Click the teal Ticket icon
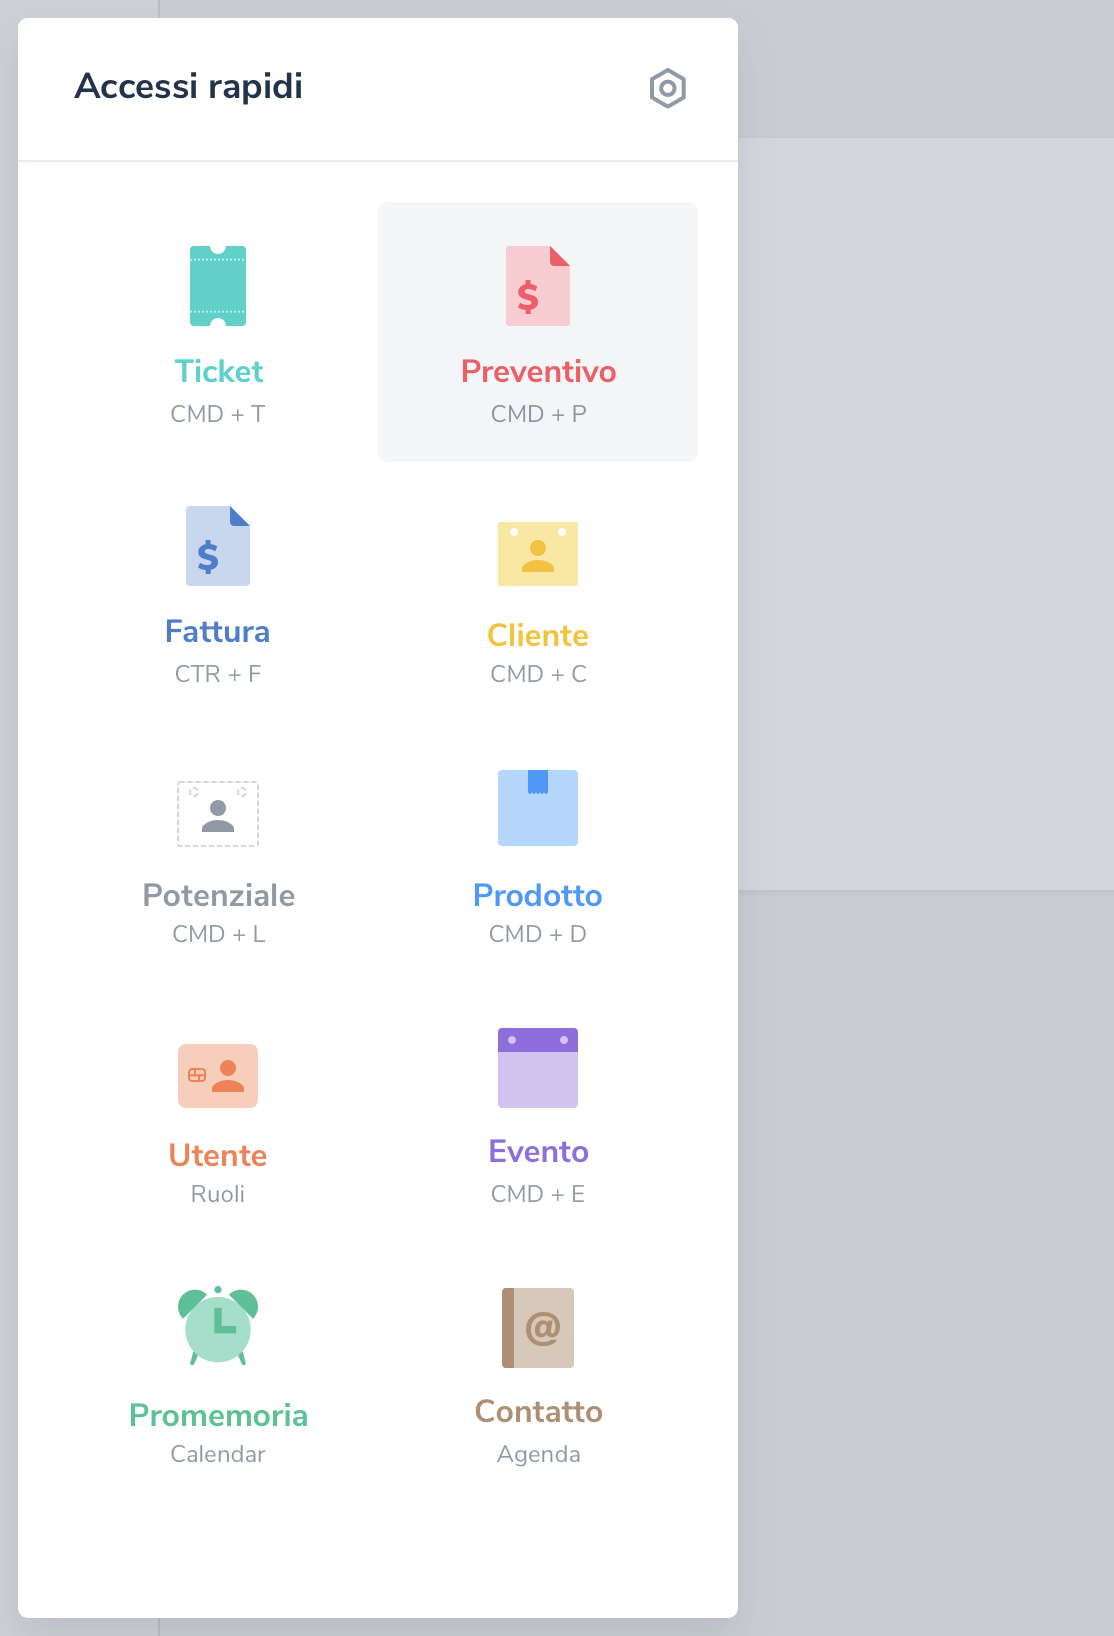The image size is (1114, 1636). 218,286
